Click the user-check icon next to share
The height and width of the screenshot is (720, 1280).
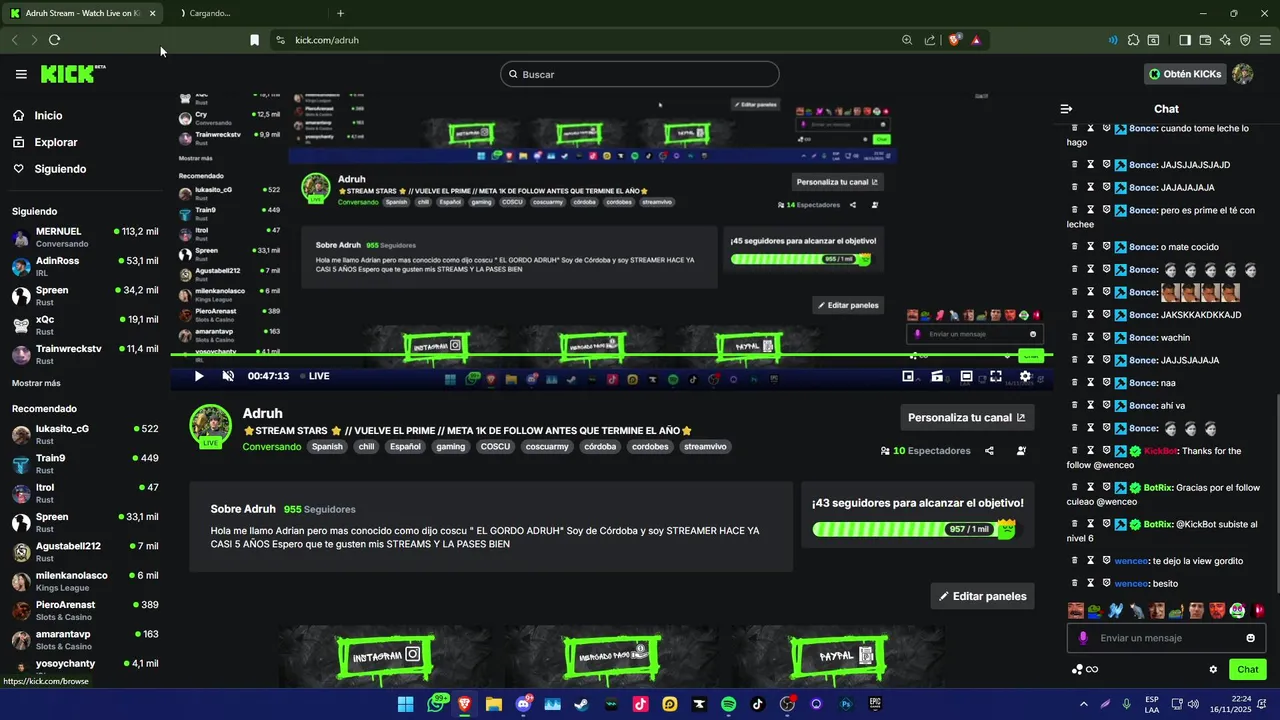pos(1021,451)
